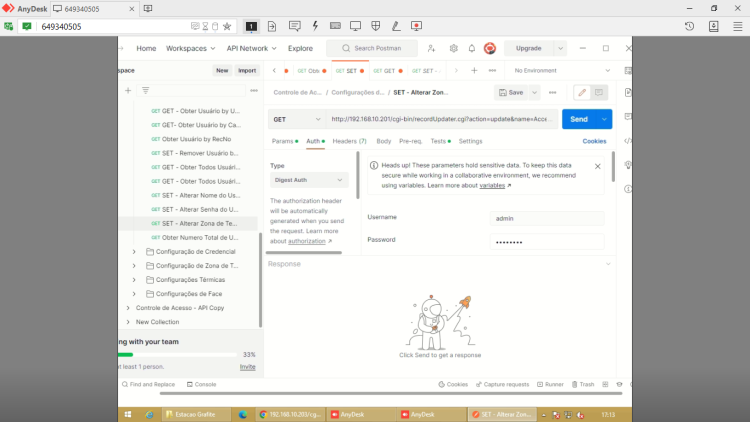The image size is (750, 422).
Task: Click the AnyDesk actions lightning icon
Action: [x=315, y=26]
